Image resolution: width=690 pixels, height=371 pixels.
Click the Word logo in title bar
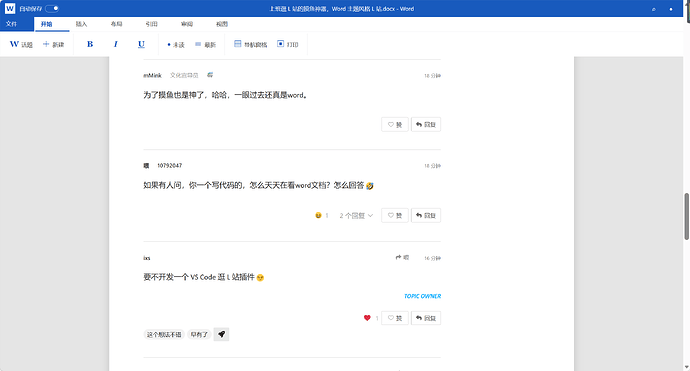pyautogui.click(x=10, y=8)
